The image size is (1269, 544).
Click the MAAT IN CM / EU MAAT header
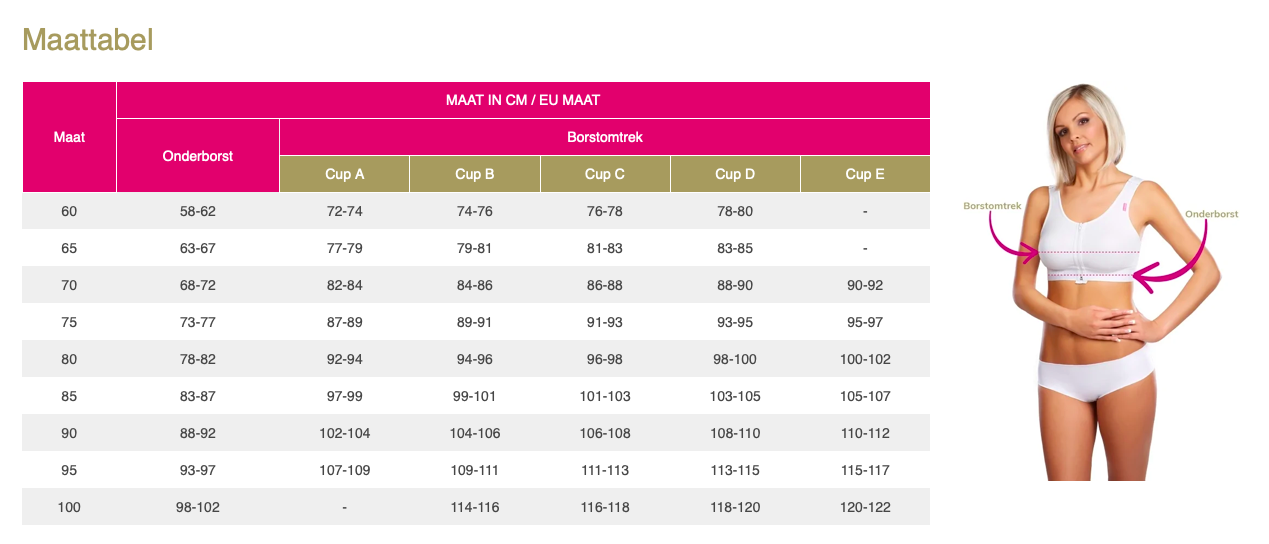pyautogui.click(x=522, y=100)
